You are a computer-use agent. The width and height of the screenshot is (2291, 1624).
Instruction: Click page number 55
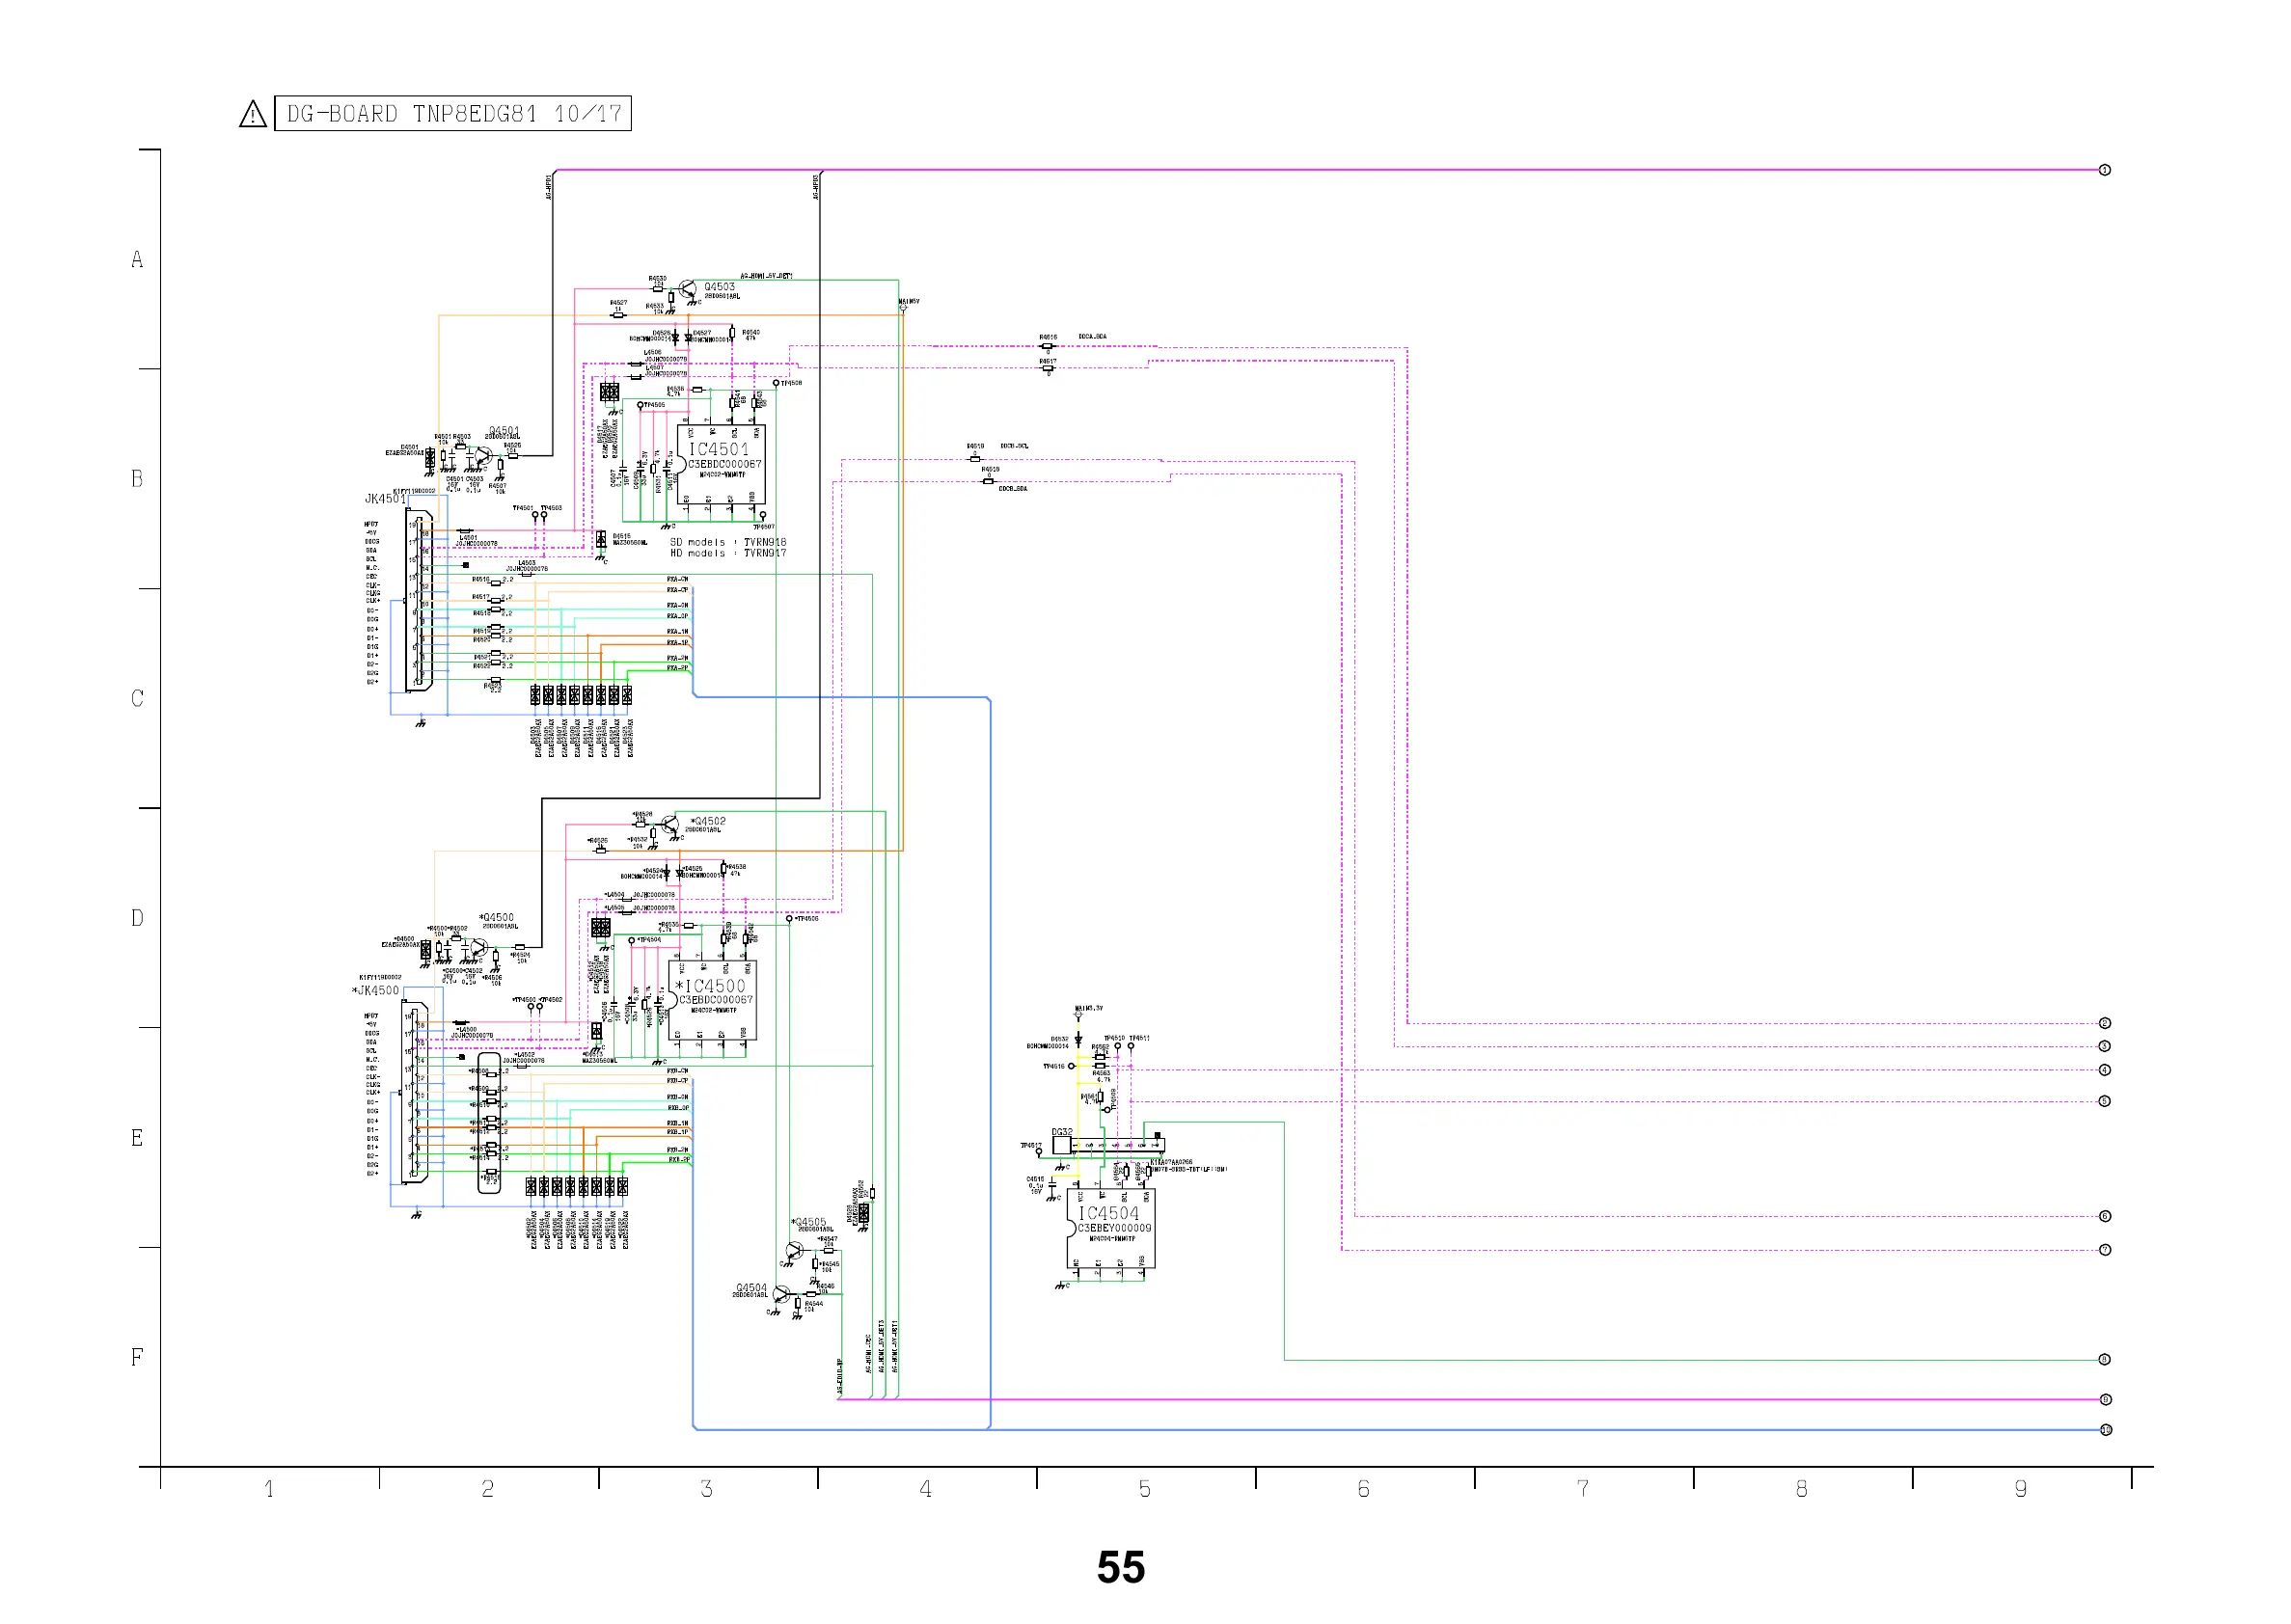pos(1120,1567)
